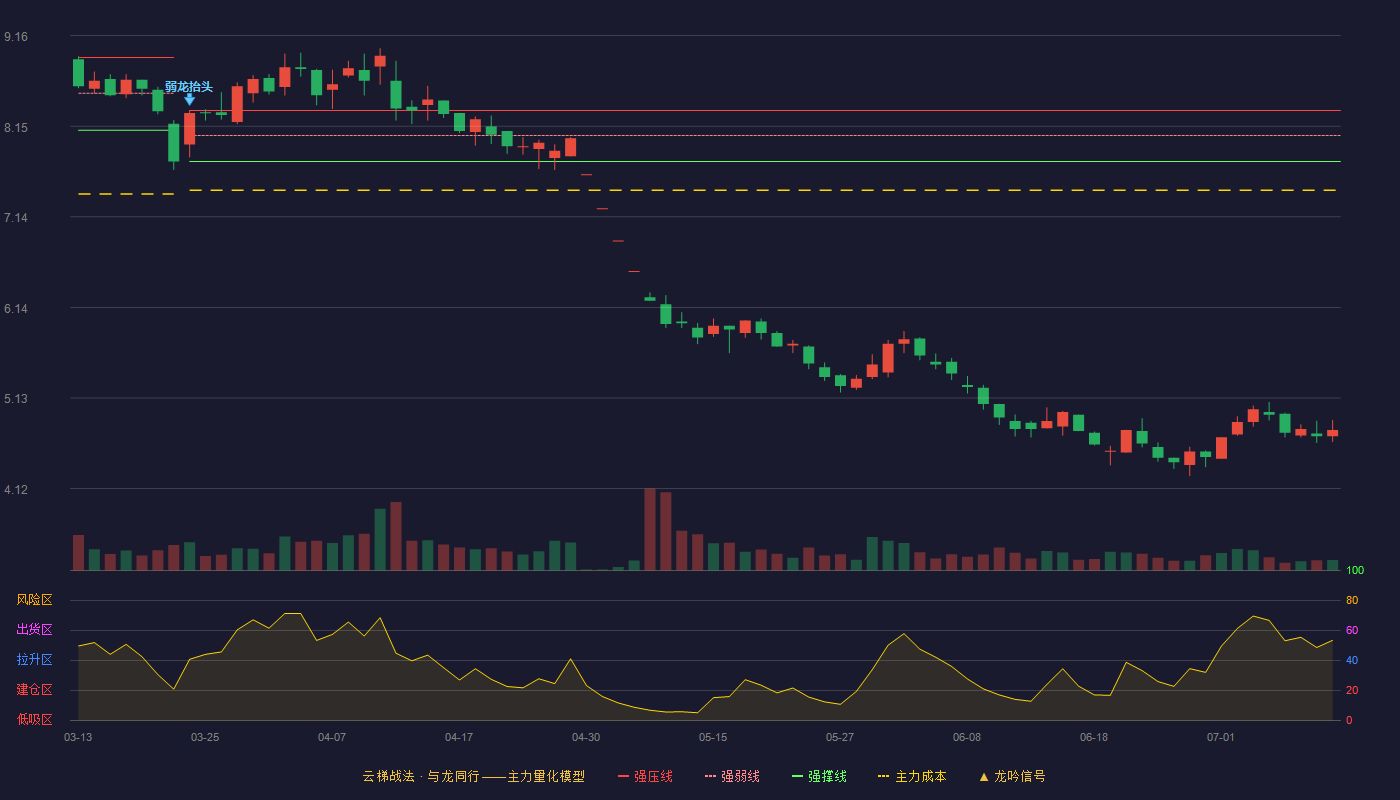Viewport: 1400px width, 800px height.
Task: Click the 05-15 date axis label
Action: coord(713,737)
